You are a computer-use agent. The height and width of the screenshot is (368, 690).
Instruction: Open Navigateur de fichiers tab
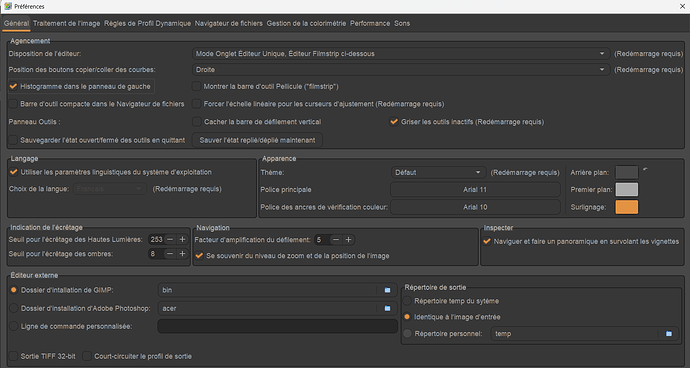pos(229,23)
